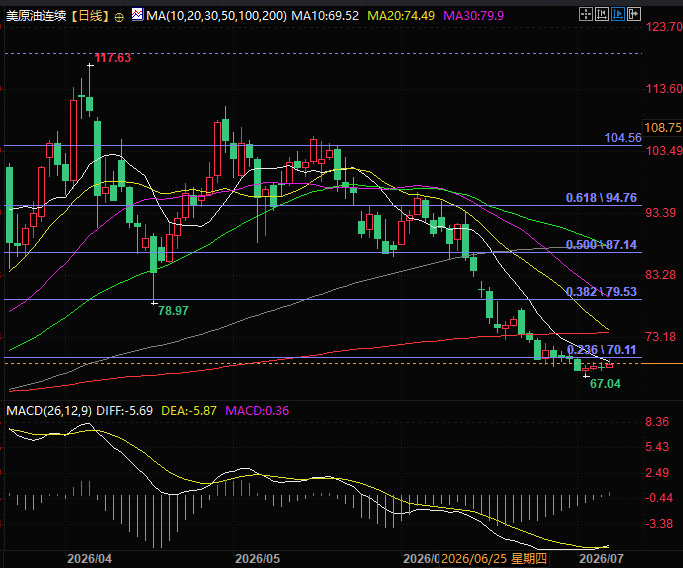The width and height of the screenshot is (683, 568).
Task: Click the 0.382 \ 79.53 Fibonacci label
Action: click(601, 292)
